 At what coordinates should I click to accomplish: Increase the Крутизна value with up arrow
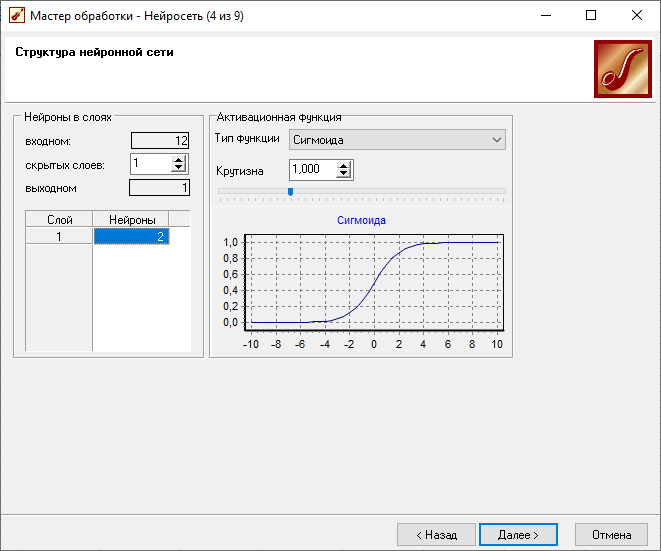click(344, 166)
